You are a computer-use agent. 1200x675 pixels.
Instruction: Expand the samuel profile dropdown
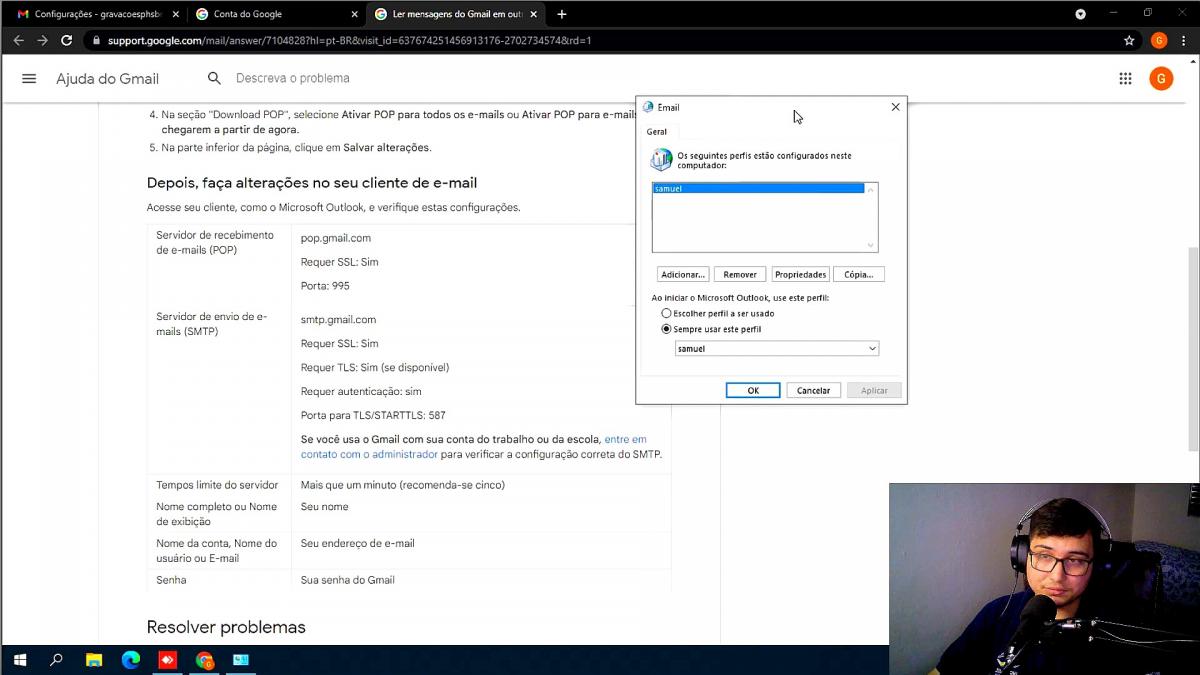(x=872, y=349)
